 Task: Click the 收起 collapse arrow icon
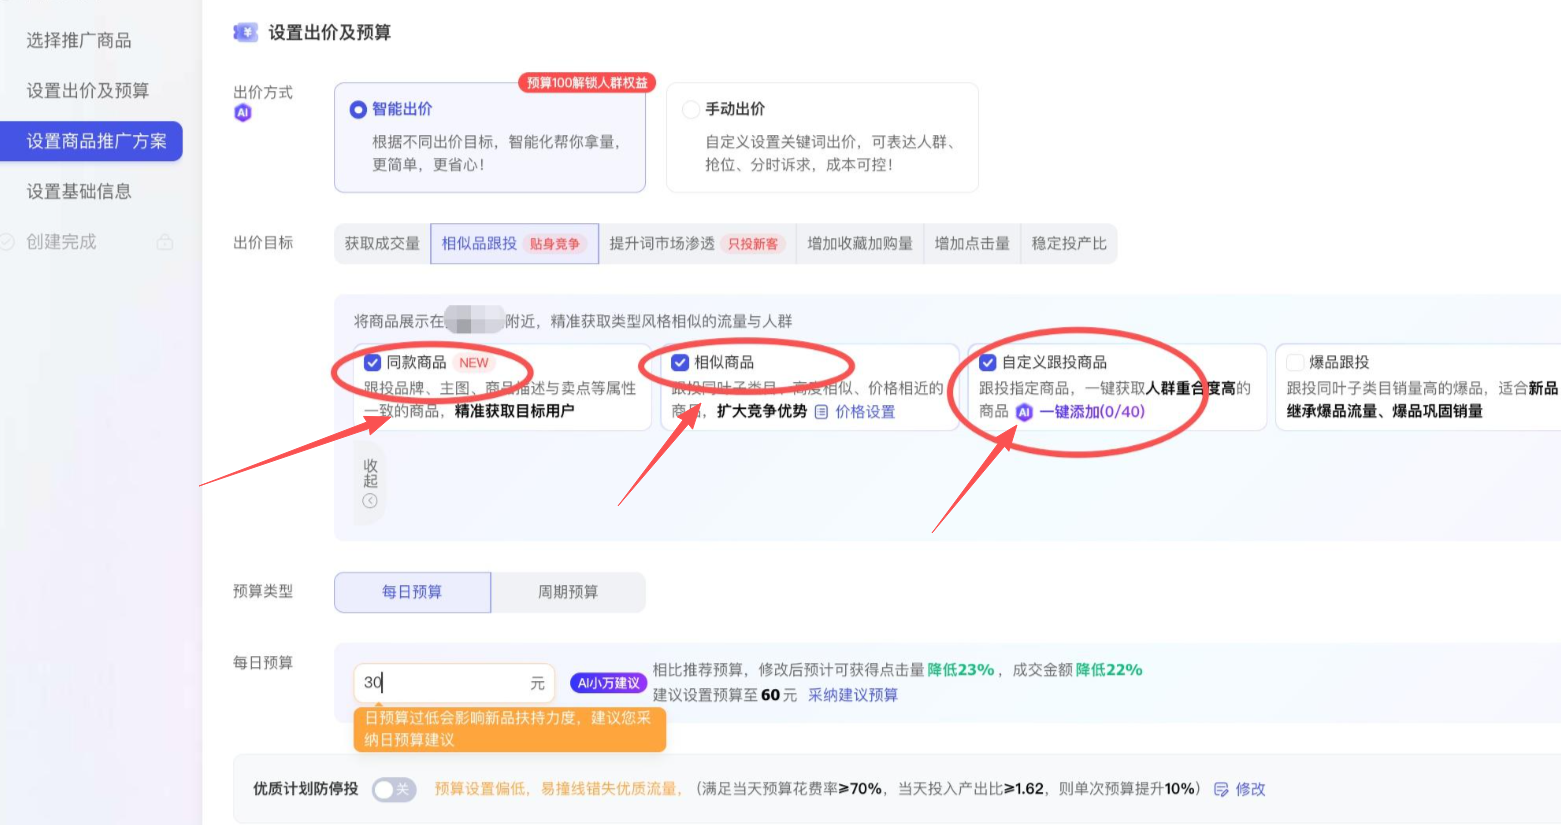click(370, 501)
